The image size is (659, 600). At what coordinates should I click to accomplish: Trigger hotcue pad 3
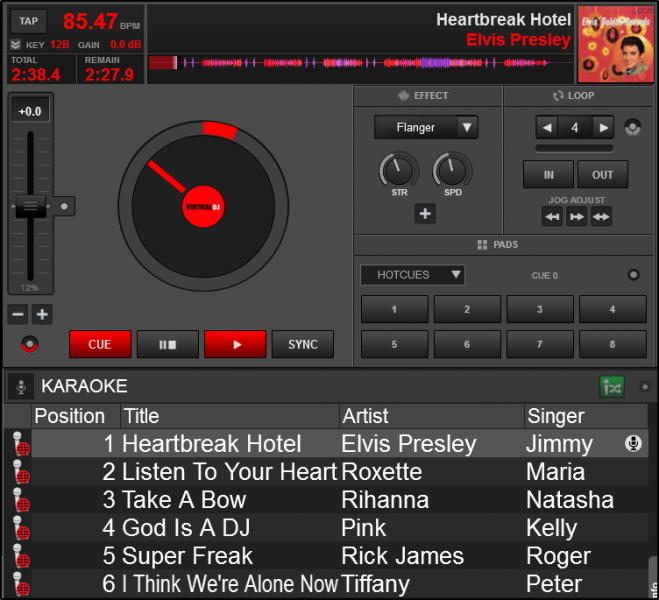point(540,309)
